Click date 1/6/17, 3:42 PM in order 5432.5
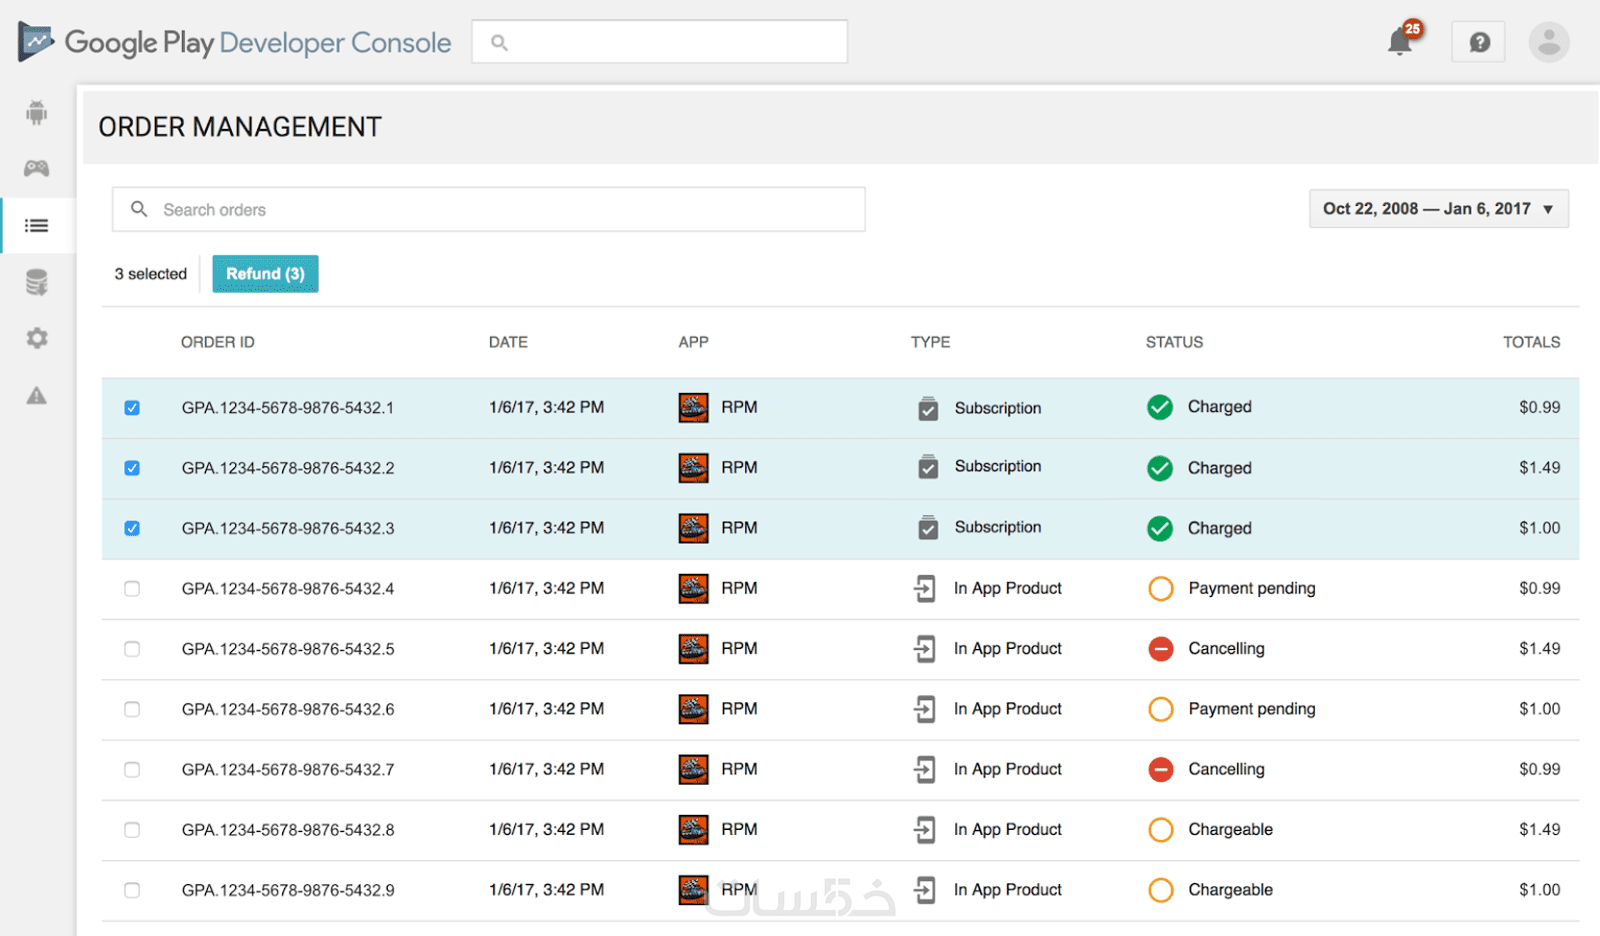The height and width of the screenshot is (936, 1600). (x=546, y=648)
